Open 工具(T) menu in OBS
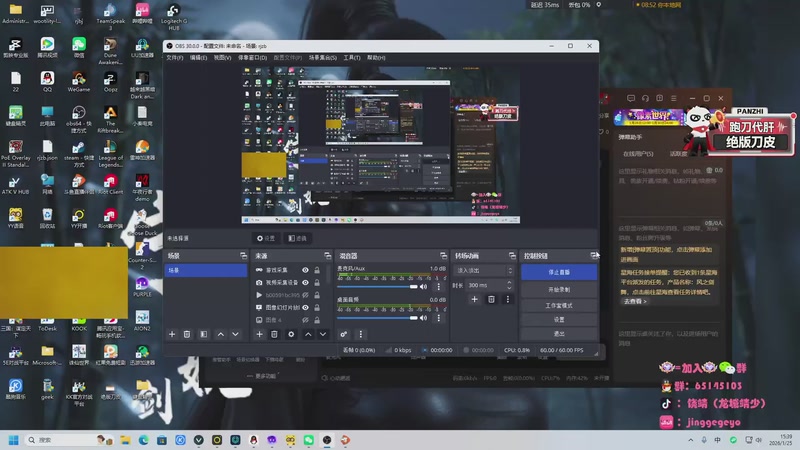Screen dimensions: 800x450 coord(352,58)
